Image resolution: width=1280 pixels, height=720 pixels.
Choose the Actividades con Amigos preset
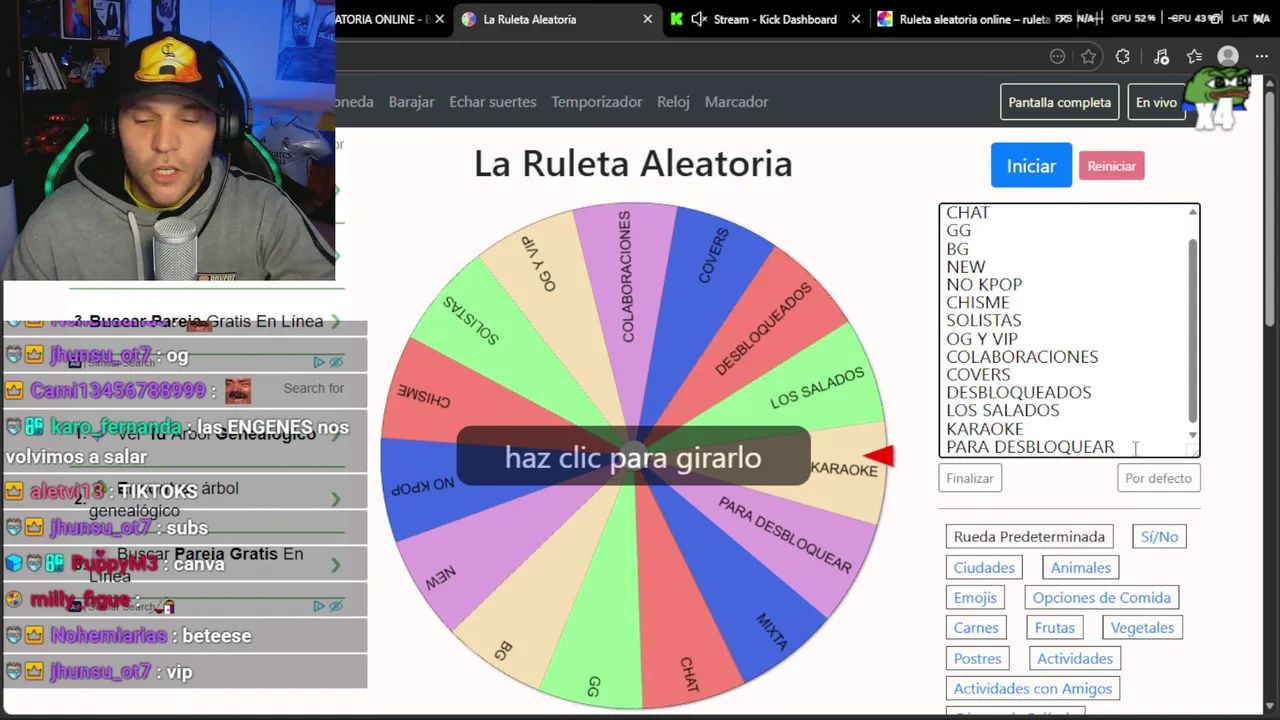[x=1032, y=689]
